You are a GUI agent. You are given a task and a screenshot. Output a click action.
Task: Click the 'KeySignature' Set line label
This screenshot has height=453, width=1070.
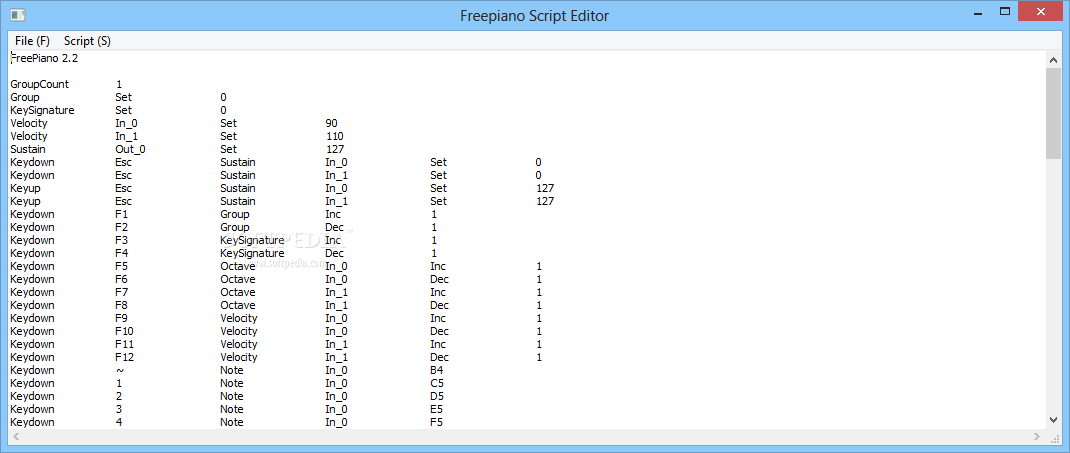tap(42, 111)
